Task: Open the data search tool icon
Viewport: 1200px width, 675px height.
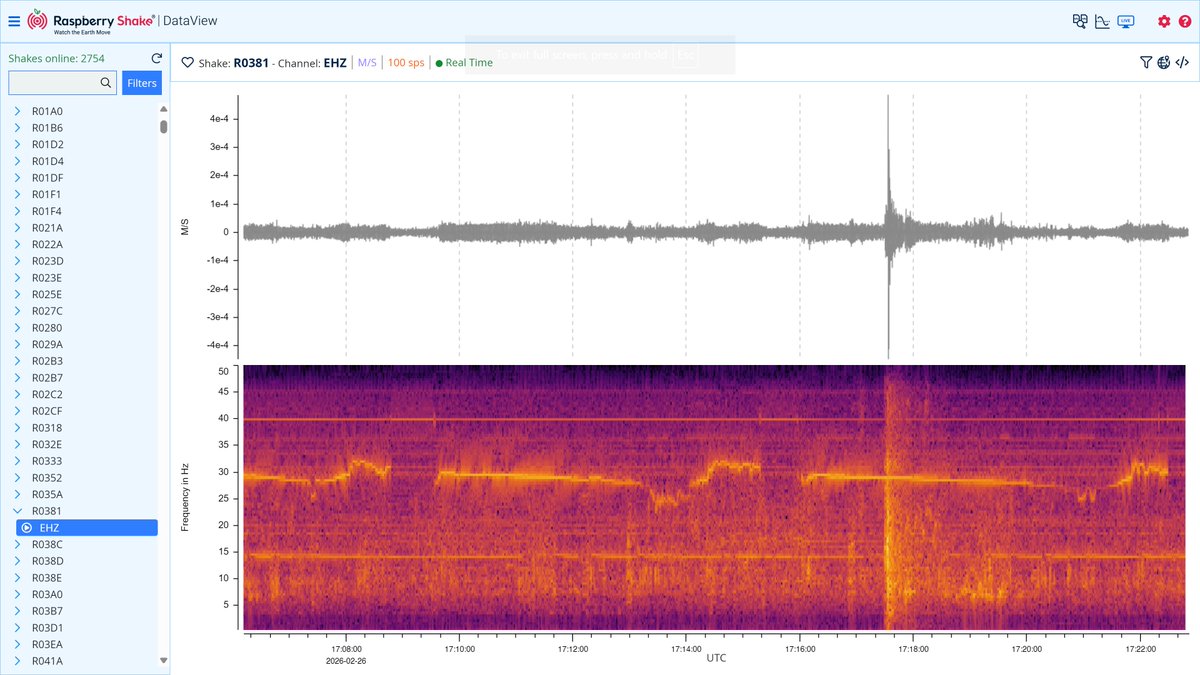Action: (x=1080, y=20)
